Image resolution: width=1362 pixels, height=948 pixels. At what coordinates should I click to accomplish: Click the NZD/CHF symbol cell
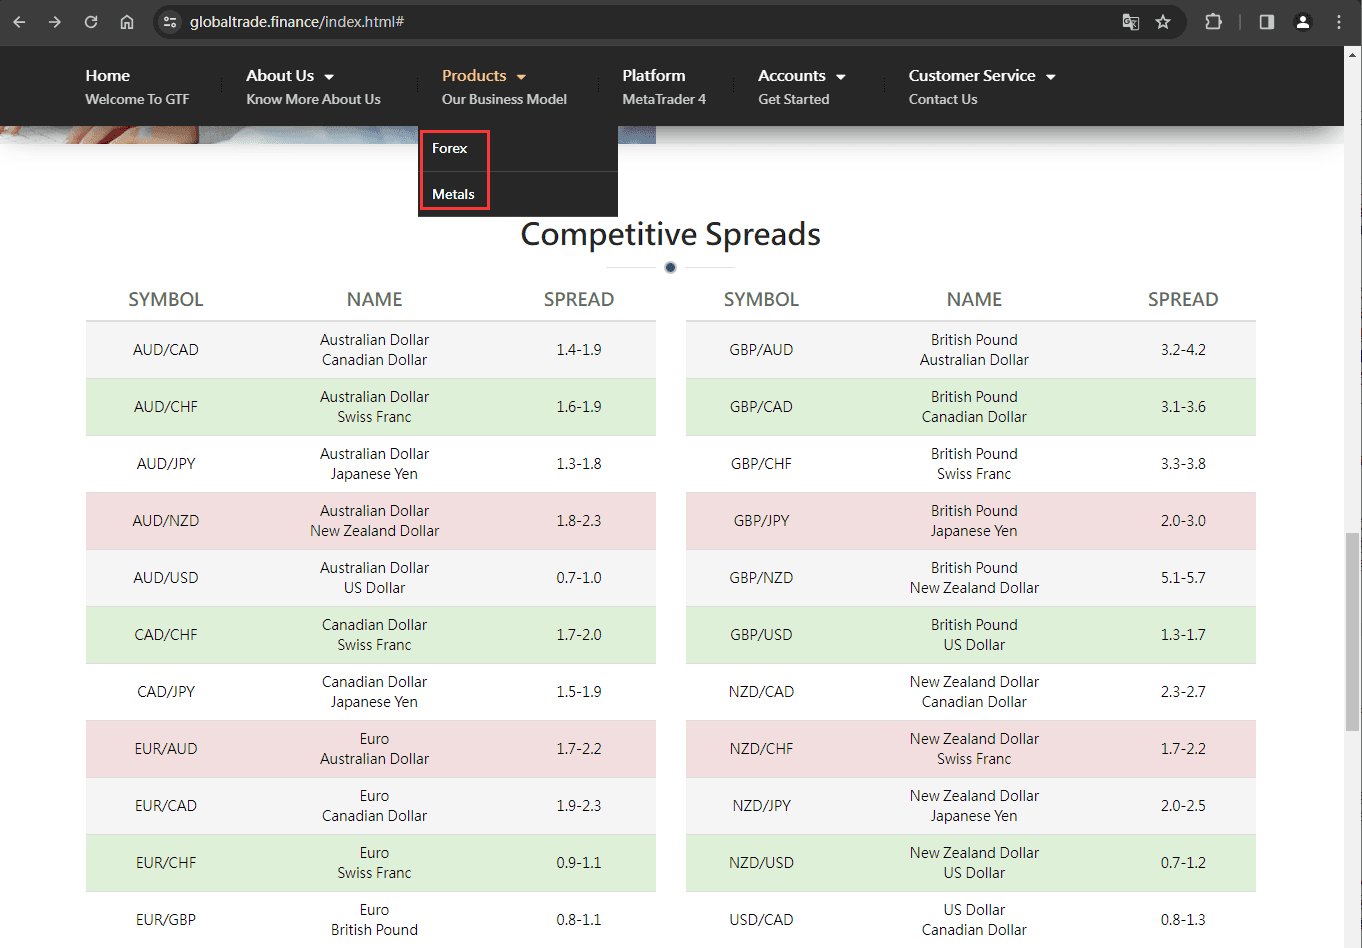pyautogui.click(x=761, y=749)
